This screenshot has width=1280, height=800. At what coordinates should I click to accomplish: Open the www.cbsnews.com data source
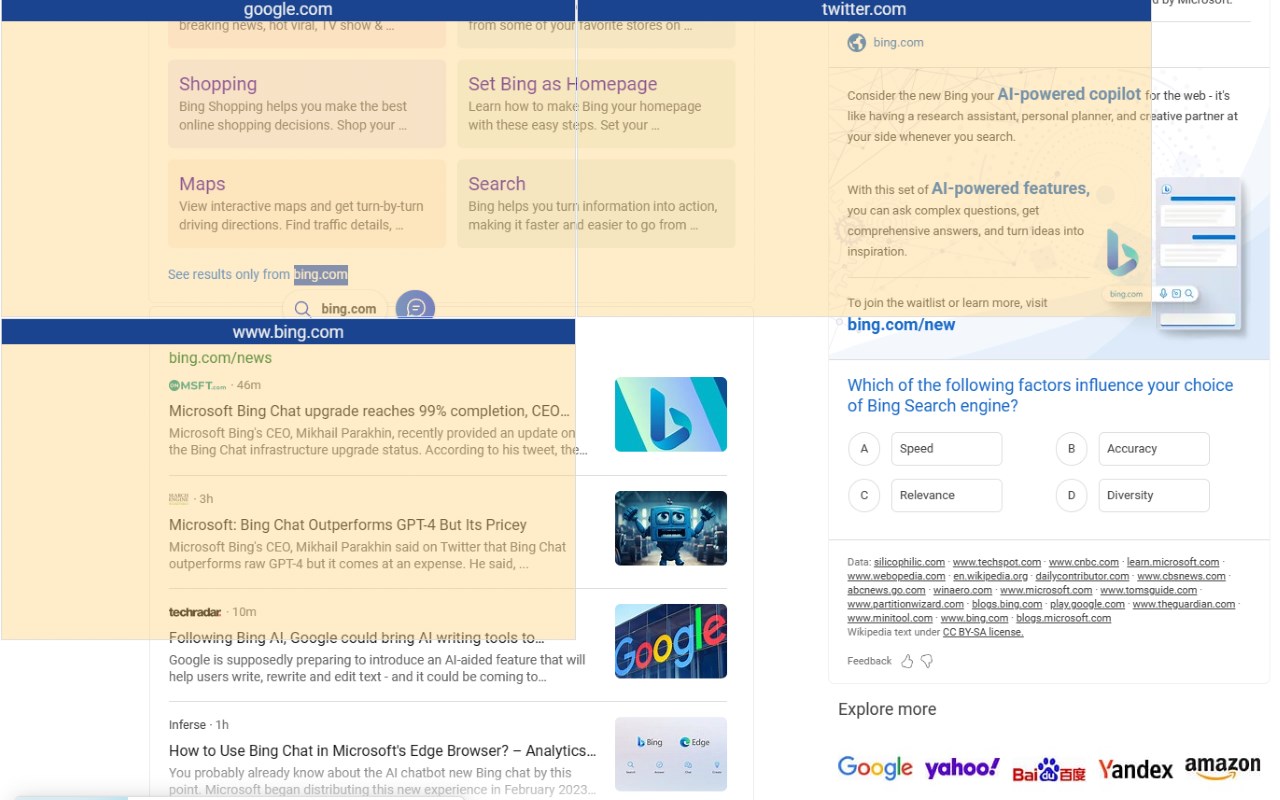[x=1181, y=576]
